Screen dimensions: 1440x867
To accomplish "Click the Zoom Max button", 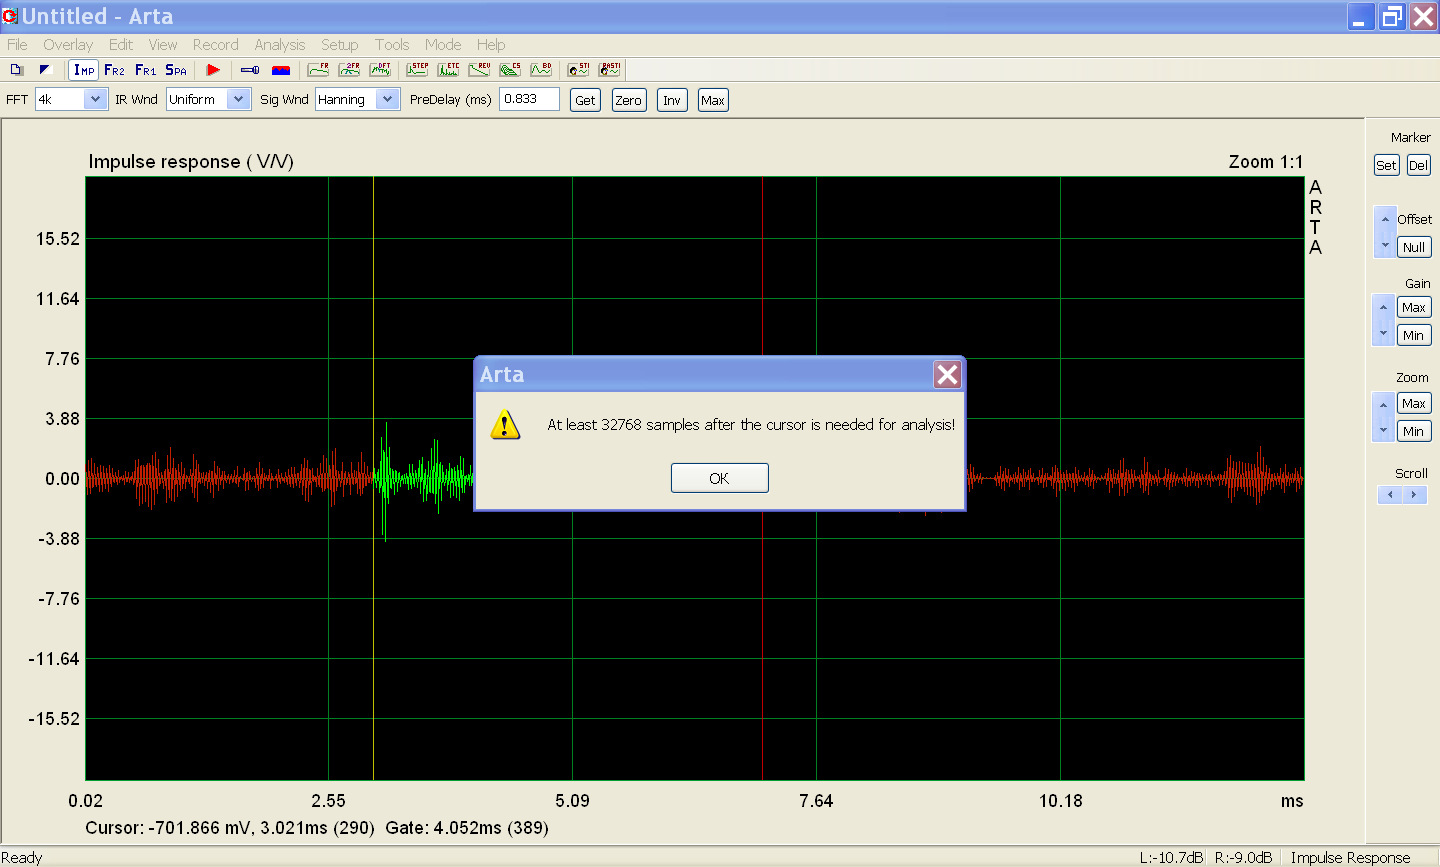I will tap(1414, 403).
